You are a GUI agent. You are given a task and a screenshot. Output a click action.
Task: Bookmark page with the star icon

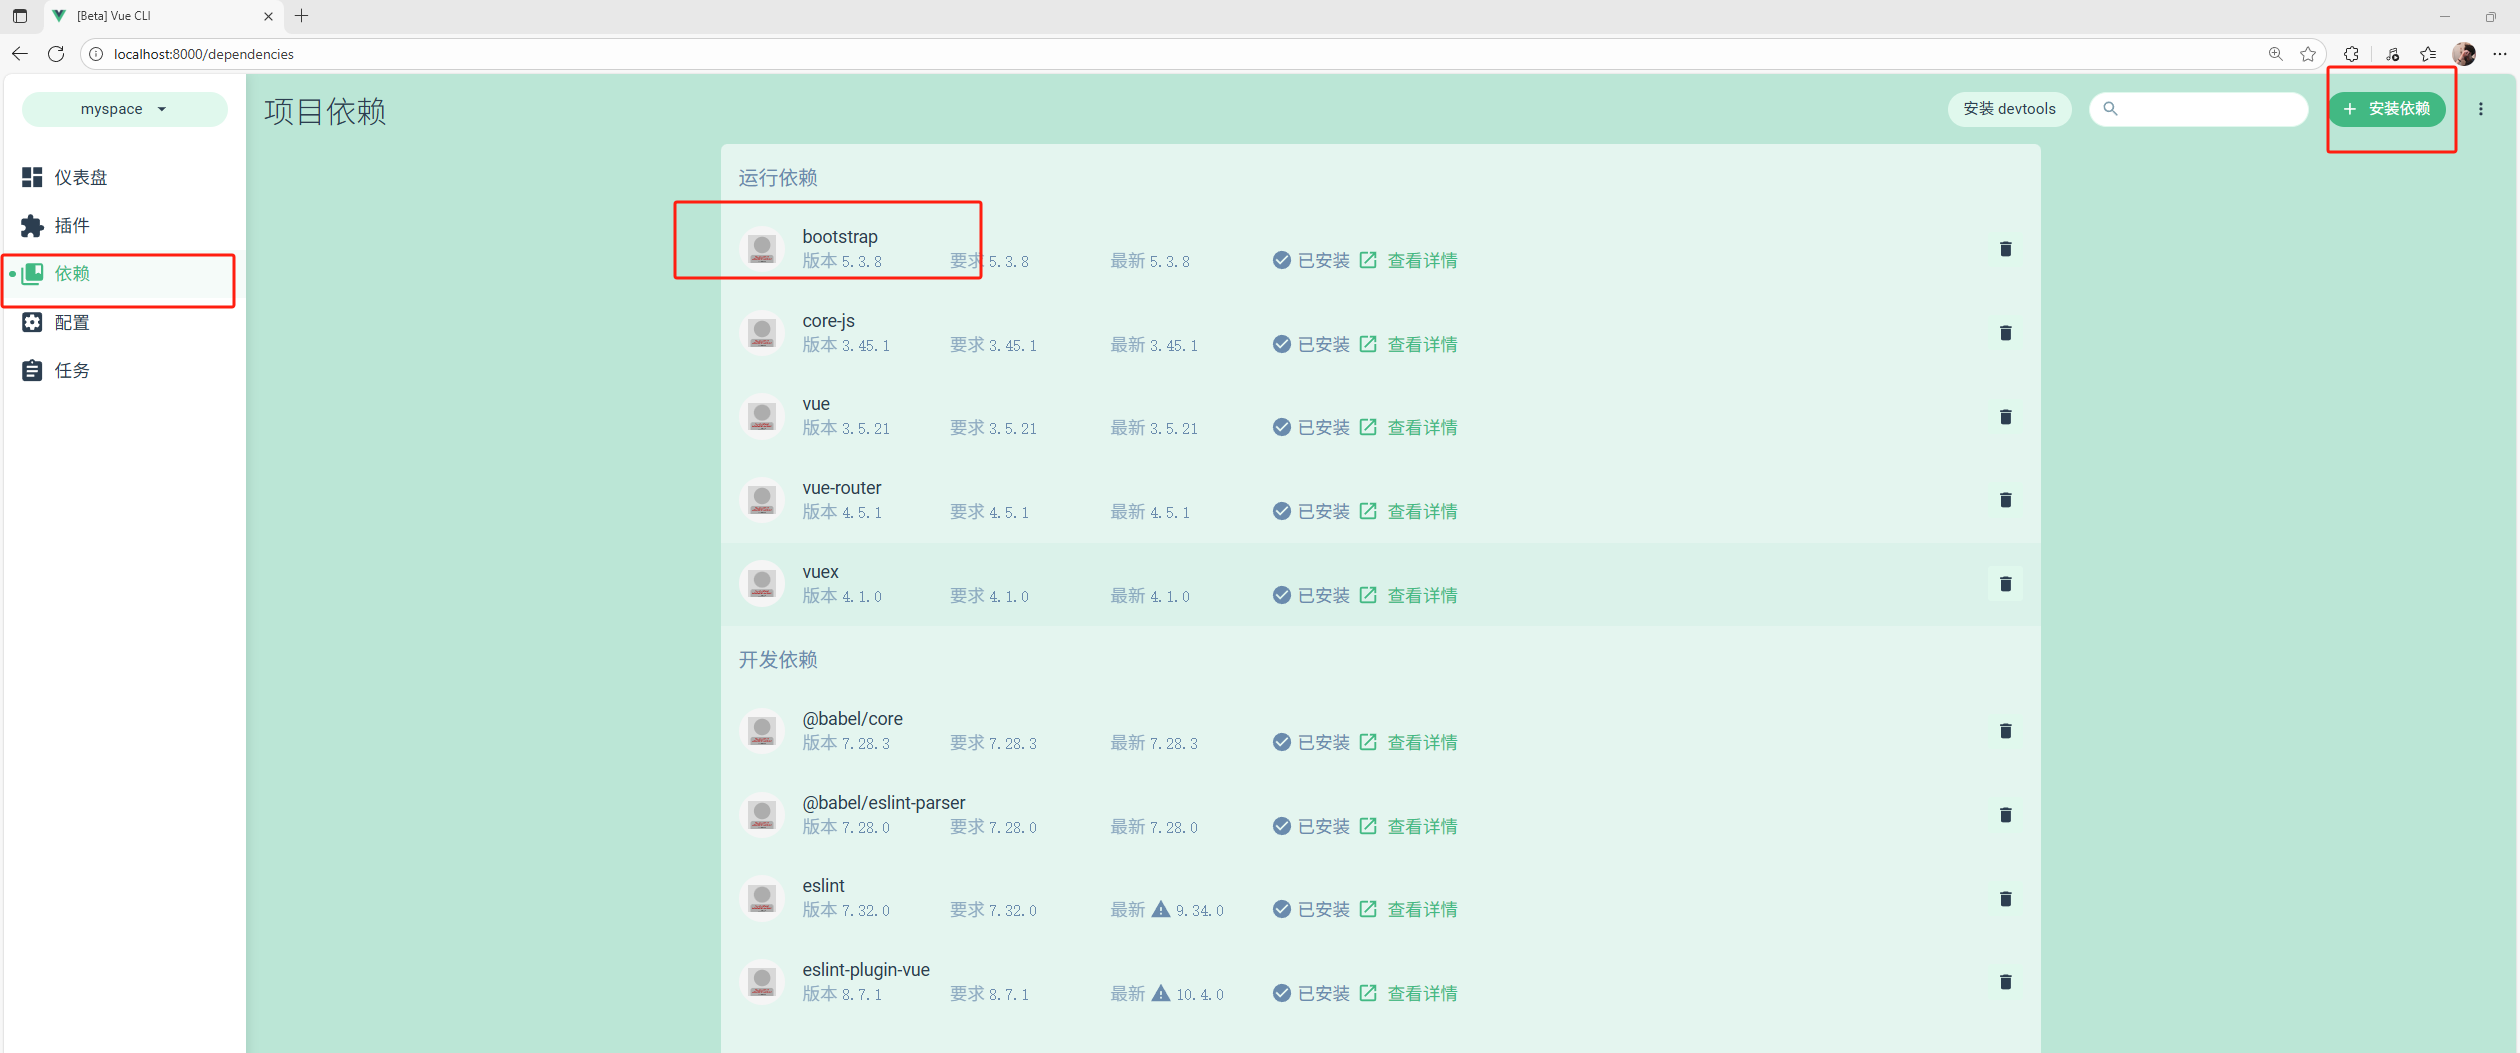coord(2308,54)
